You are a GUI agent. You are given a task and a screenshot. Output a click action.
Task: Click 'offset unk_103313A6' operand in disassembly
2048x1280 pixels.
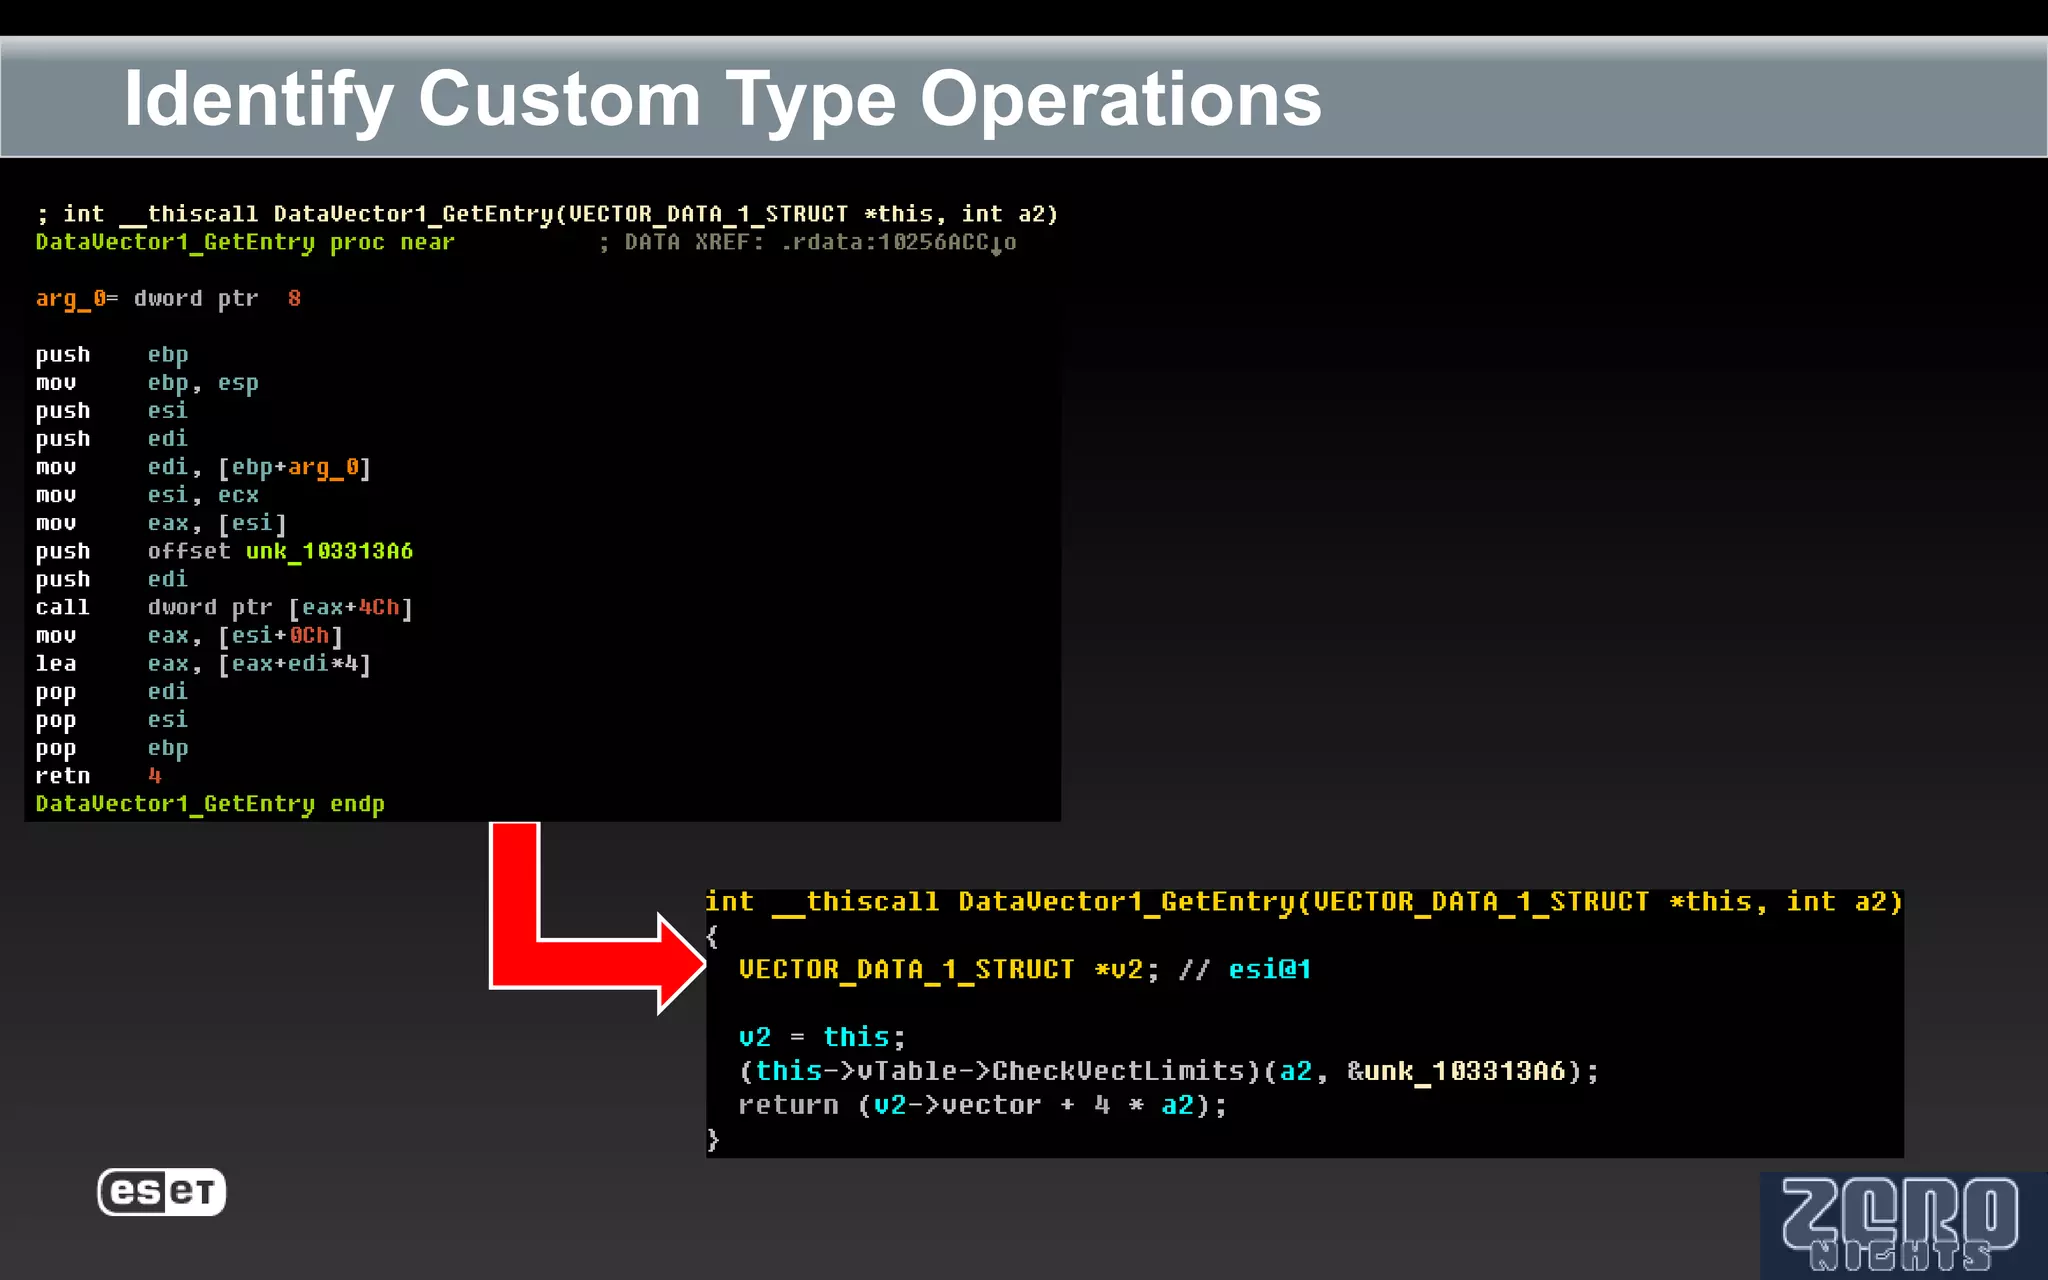click(280, 551)
